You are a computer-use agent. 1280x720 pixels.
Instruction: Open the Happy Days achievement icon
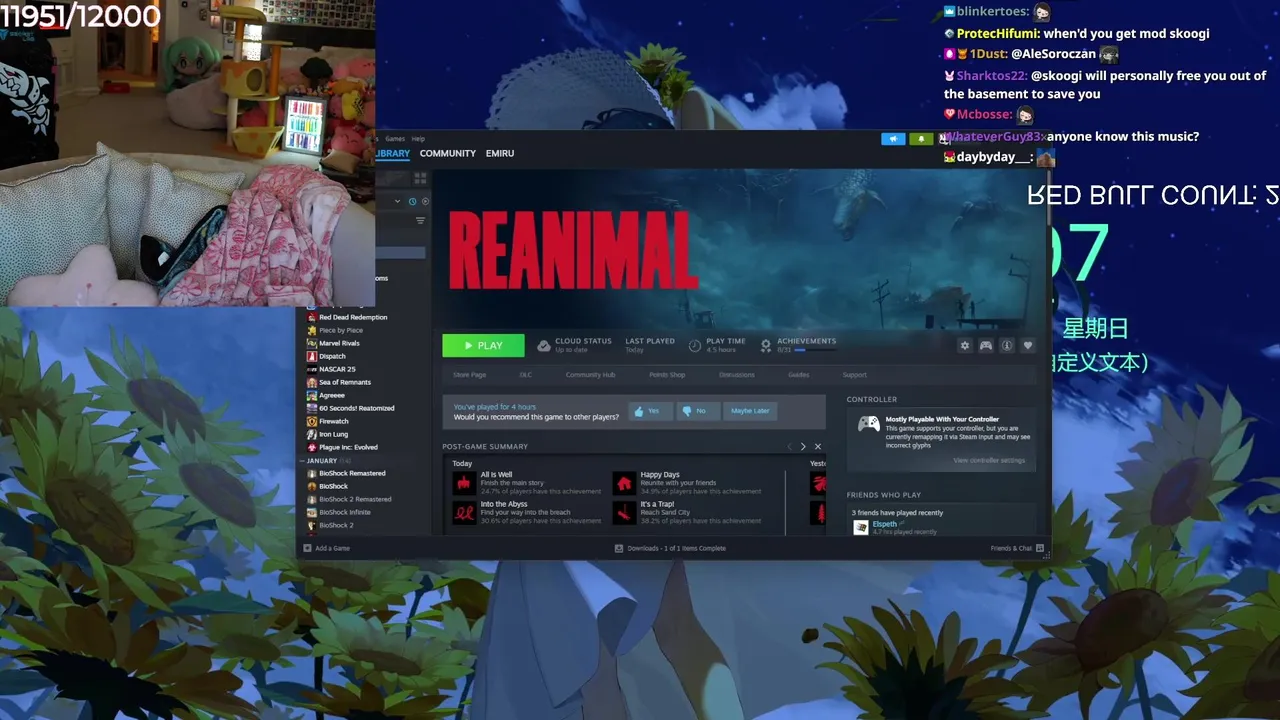(x=624, y=483)
